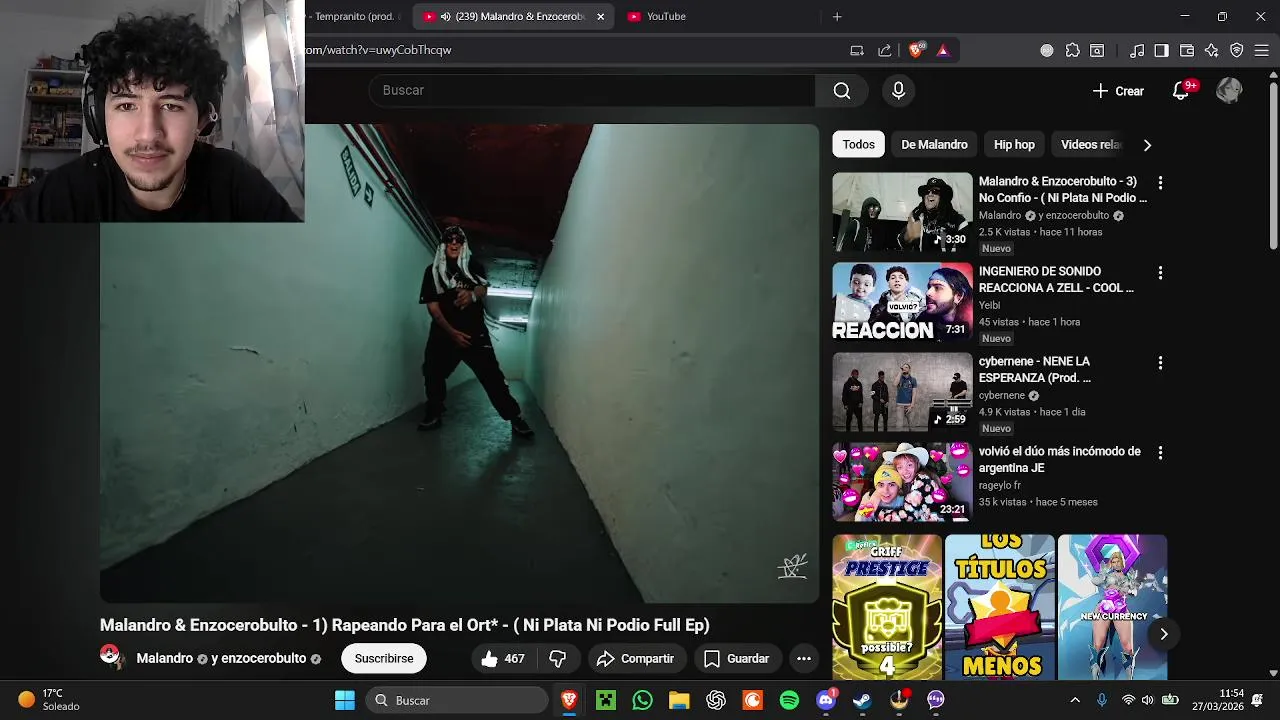Screen dimensions: 1280x720
Task: Open Brave Wallet icon
Action: [x=1187, y=50]
